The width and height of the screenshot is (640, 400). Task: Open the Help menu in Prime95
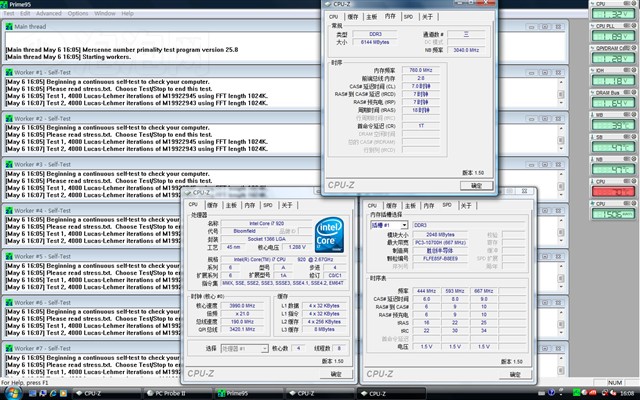click(127, 13)
